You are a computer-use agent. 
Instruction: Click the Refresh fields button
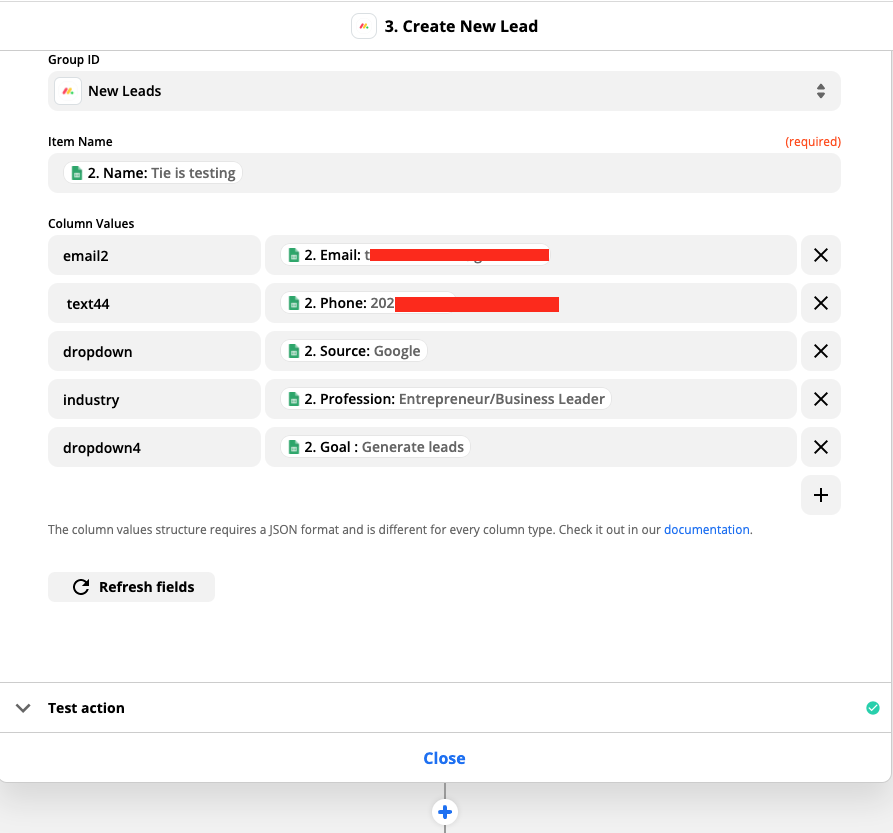click(x=131, y=587)
